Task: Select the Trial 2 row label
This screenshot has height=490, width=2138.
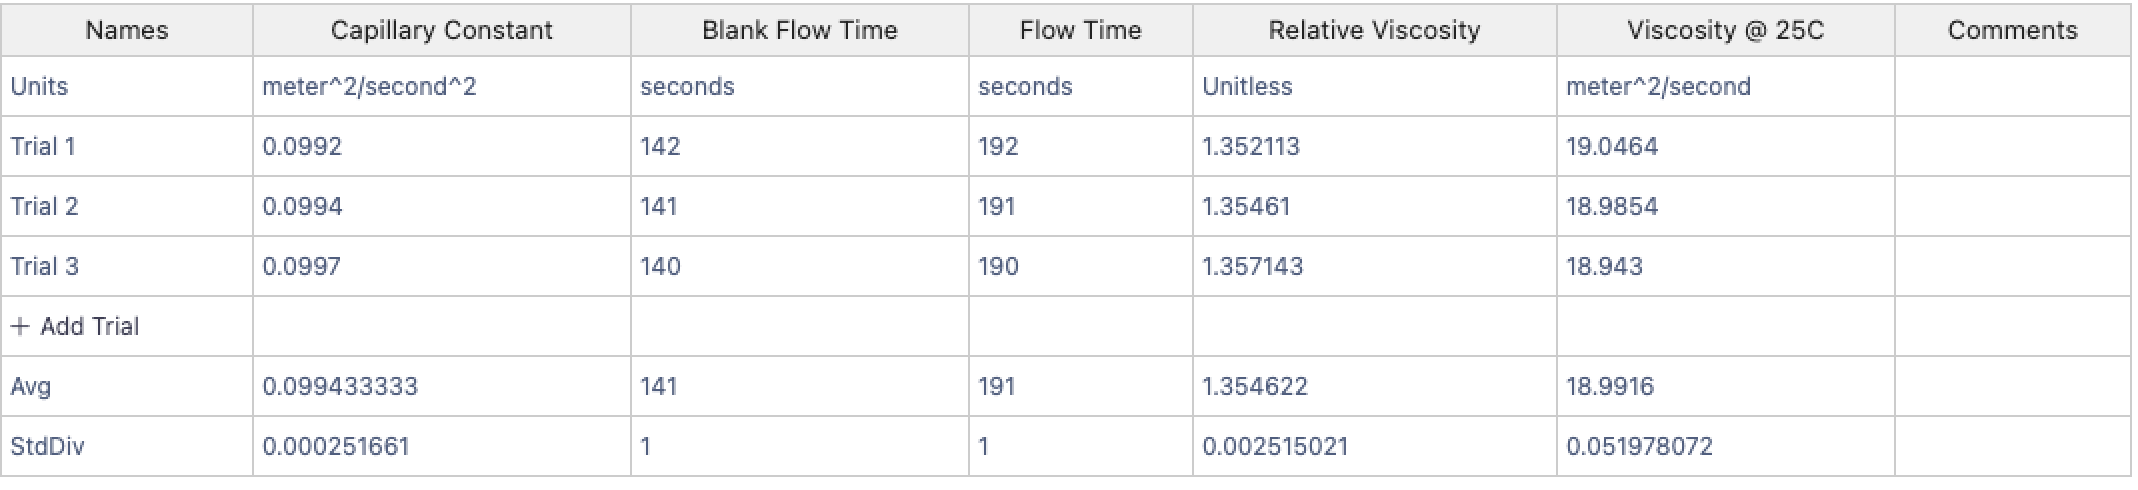Action: [x=44, y=206]
